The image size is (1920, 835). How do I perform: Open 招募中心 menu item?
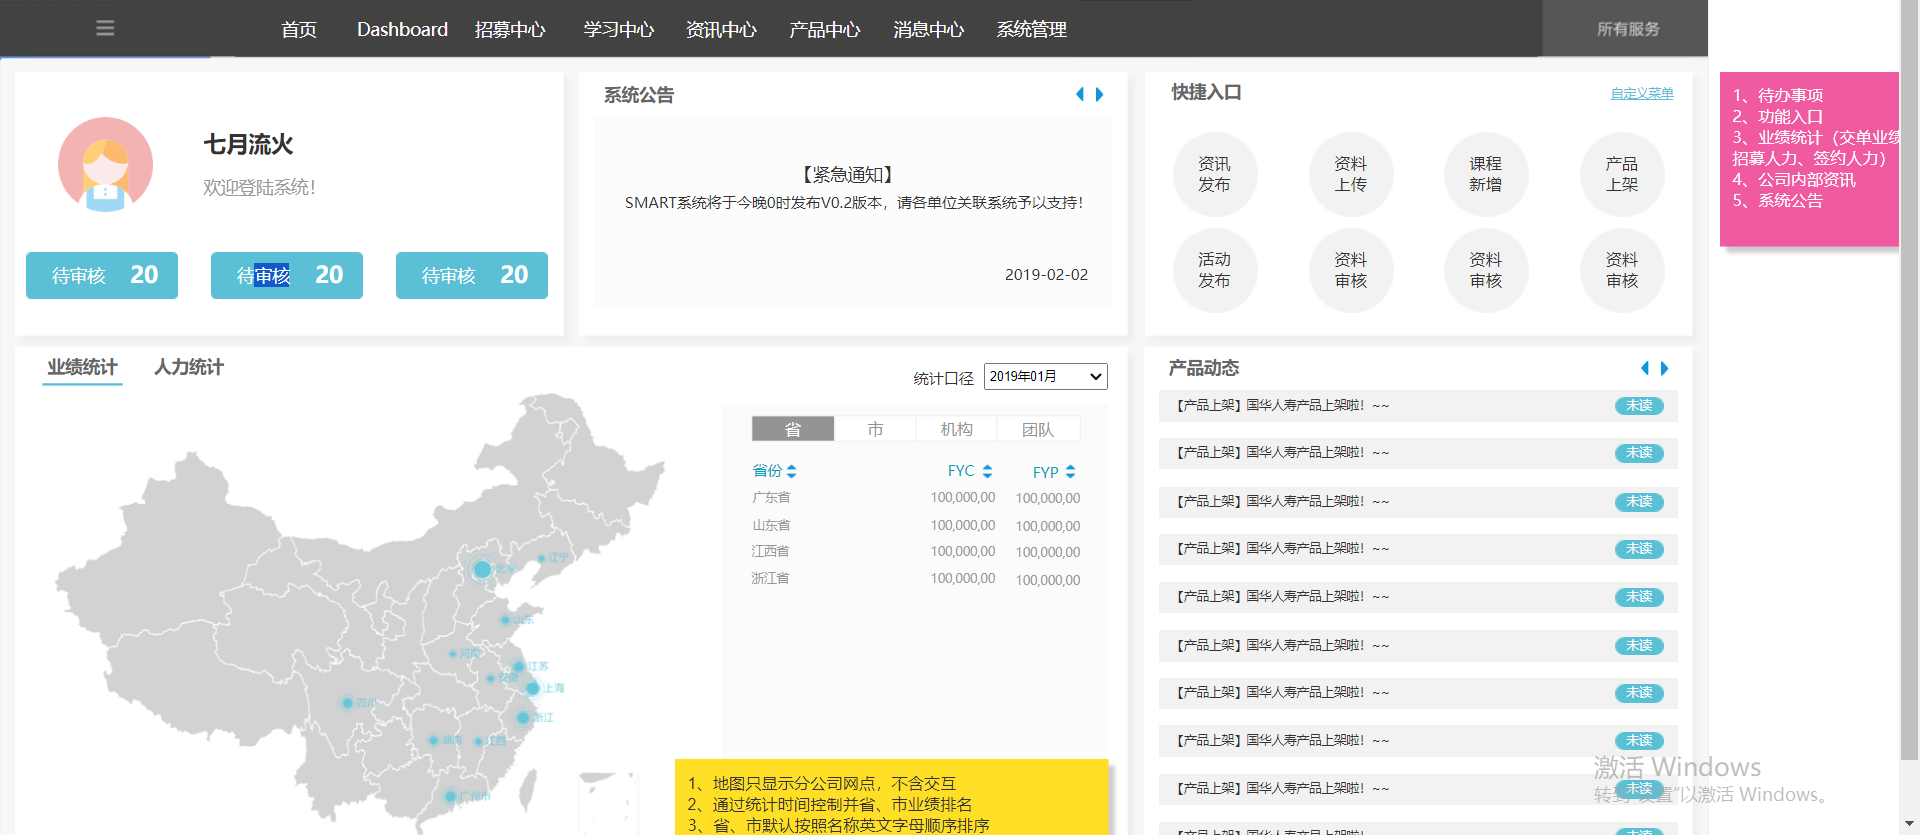coord(510,29)
